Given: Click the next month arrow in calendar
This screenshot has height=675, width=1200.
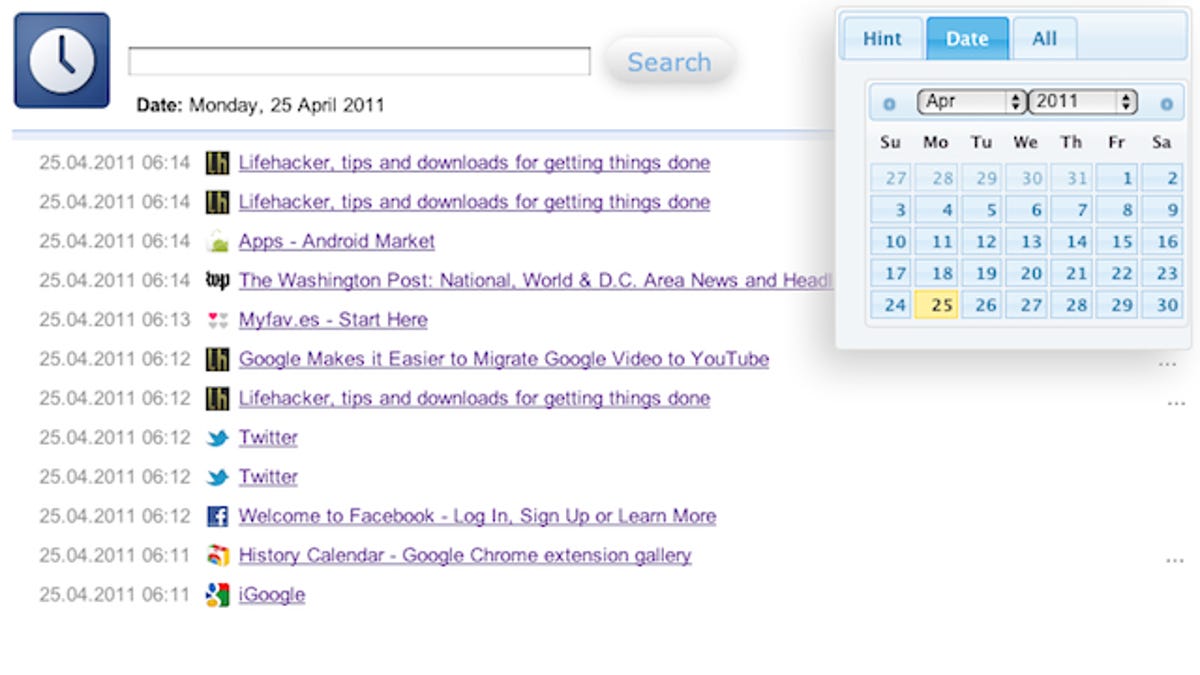Looking at the screenshot, I should (1166, 103).
